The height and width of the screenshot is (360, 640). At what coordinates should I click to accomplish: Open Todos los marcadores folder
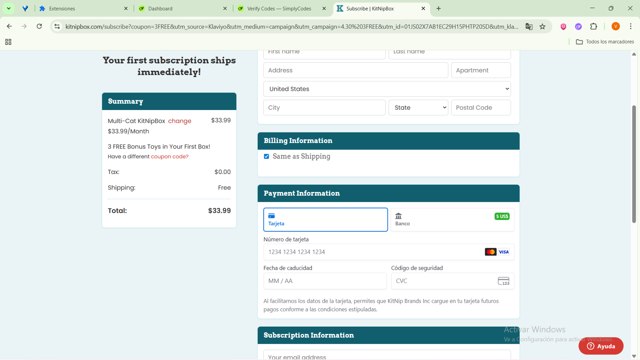pyautogui.click(x=605, y=42)
